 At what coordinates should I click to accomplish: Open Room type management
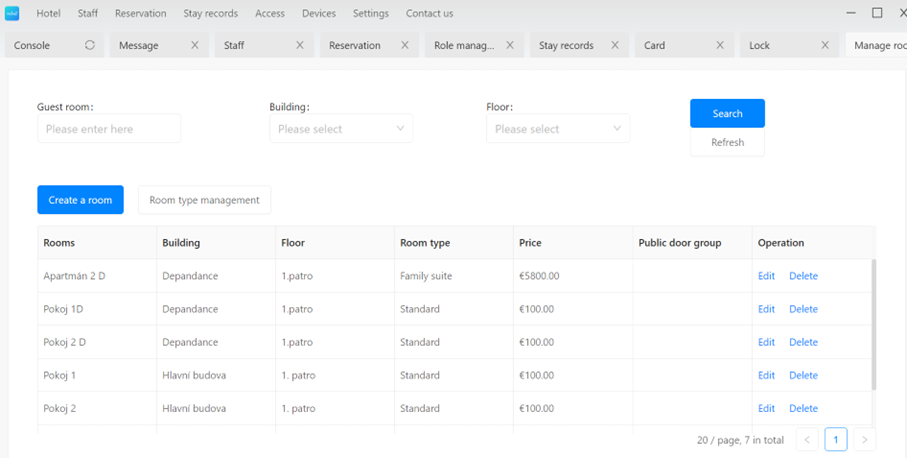[x=204, y=200]
